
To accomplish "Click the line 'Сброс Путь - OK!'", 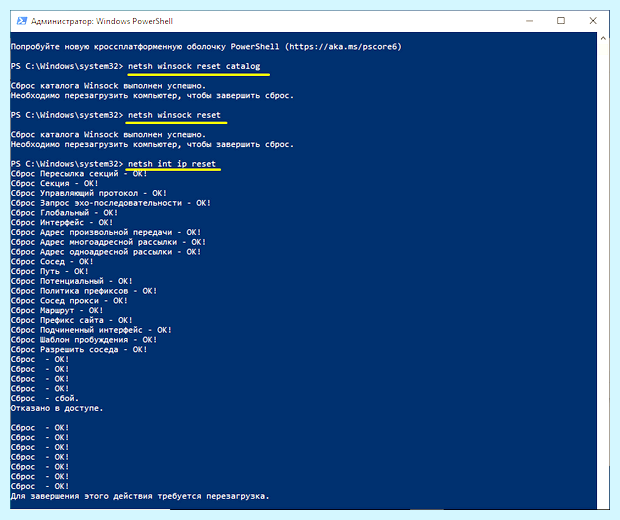I will pos(49,271).
